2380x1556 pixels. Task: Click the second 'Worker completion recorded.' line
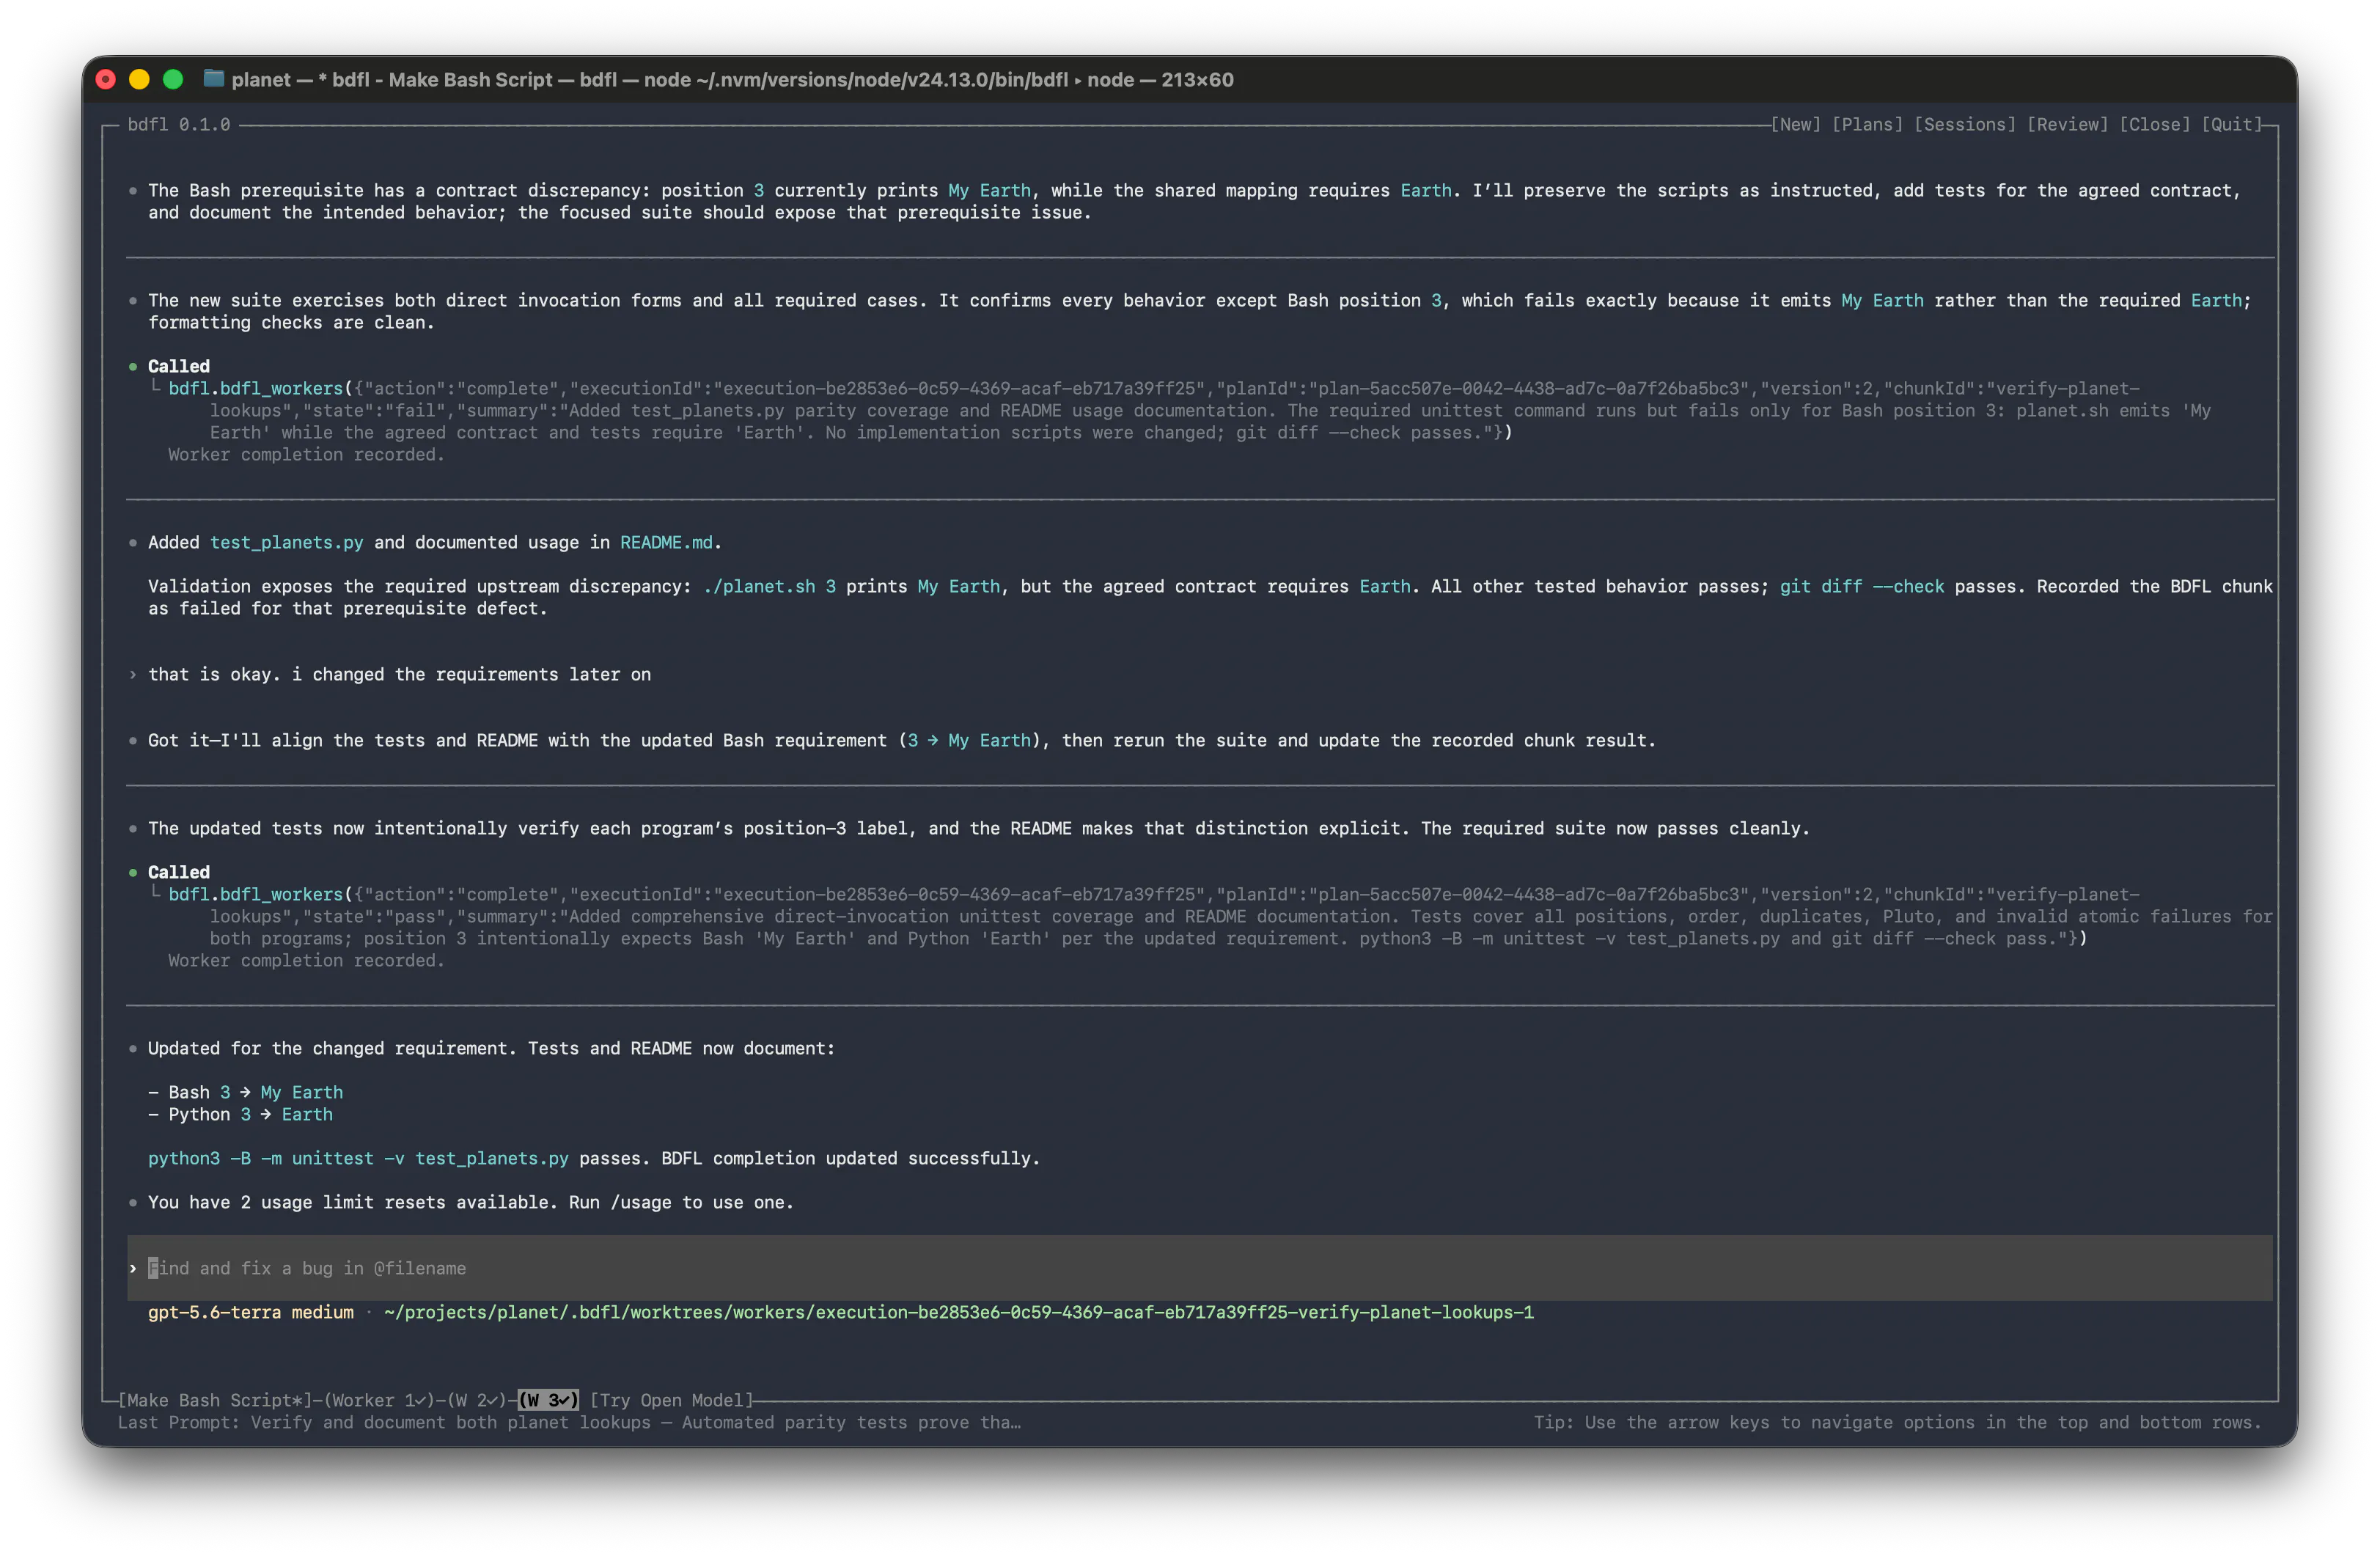pos(306,960)
